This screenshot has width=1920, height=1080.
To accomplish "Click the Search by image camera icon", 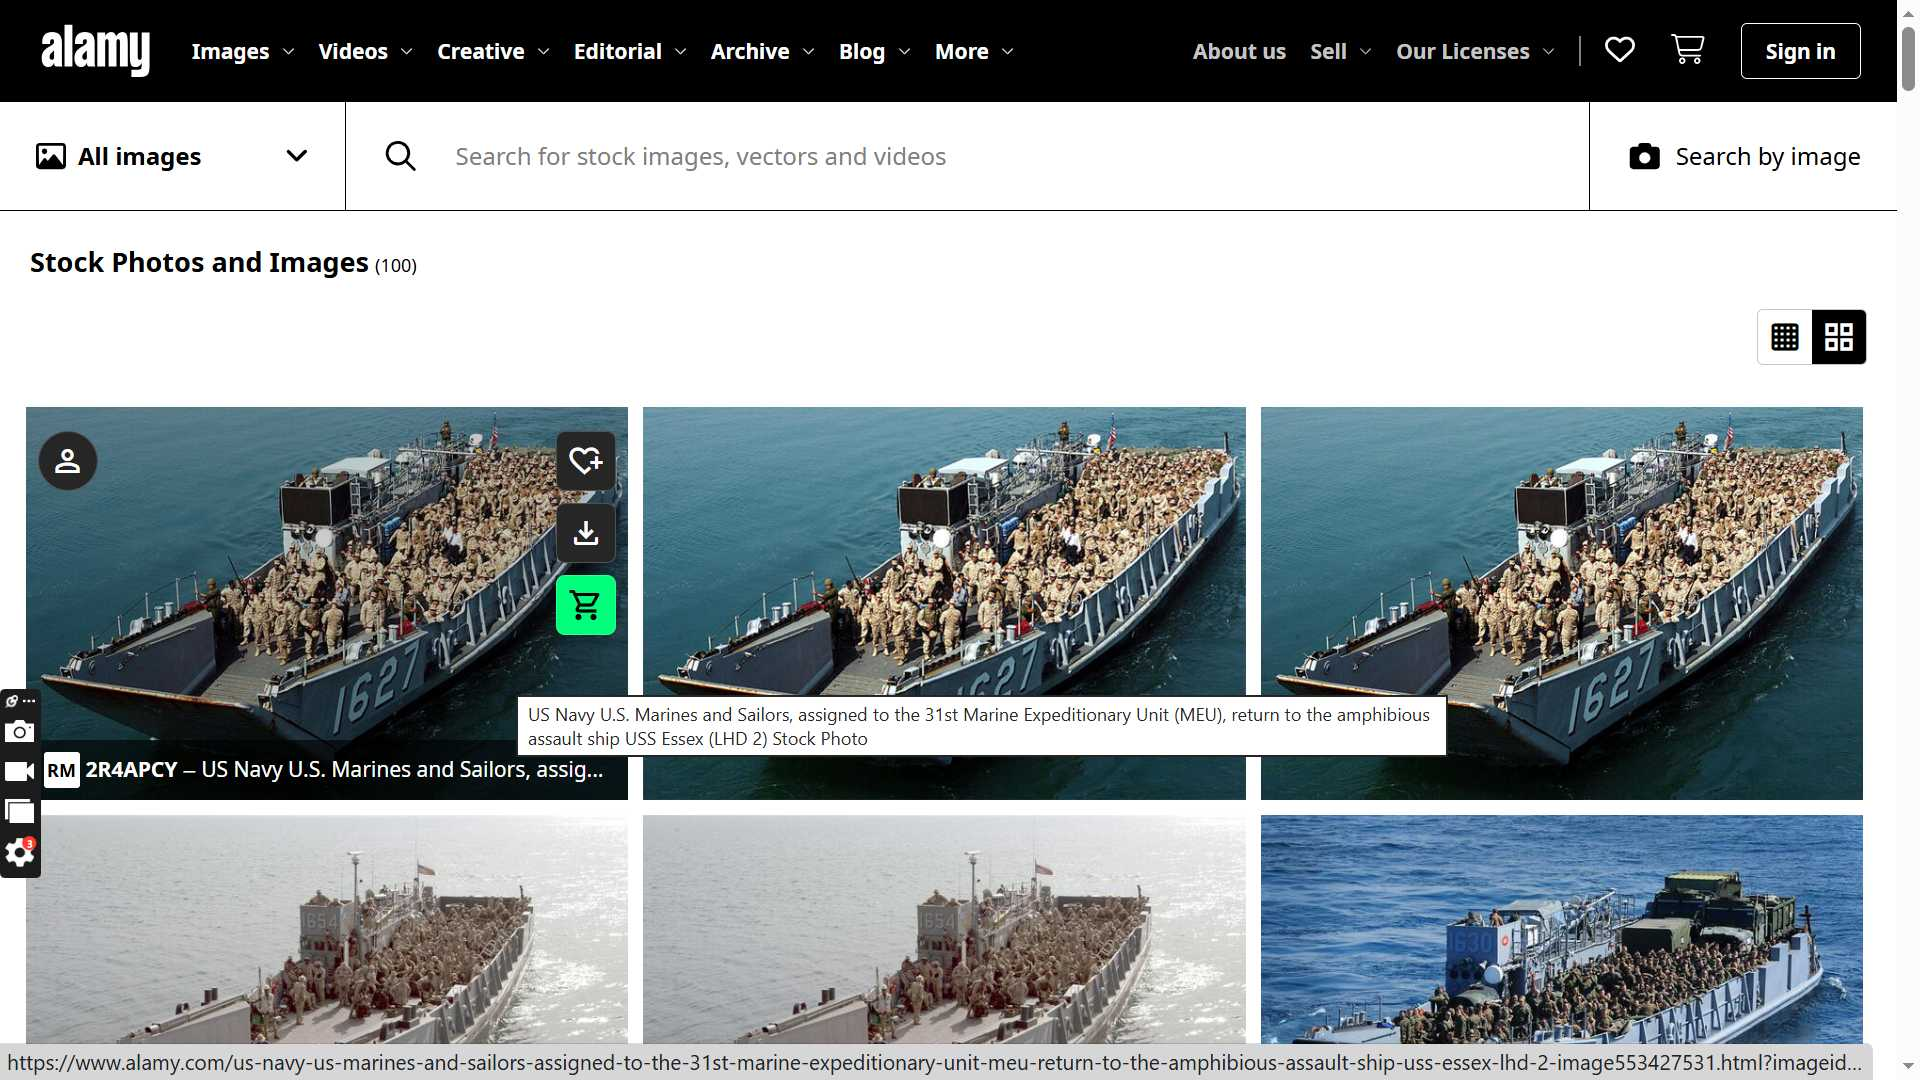I will coord(1644,157).
